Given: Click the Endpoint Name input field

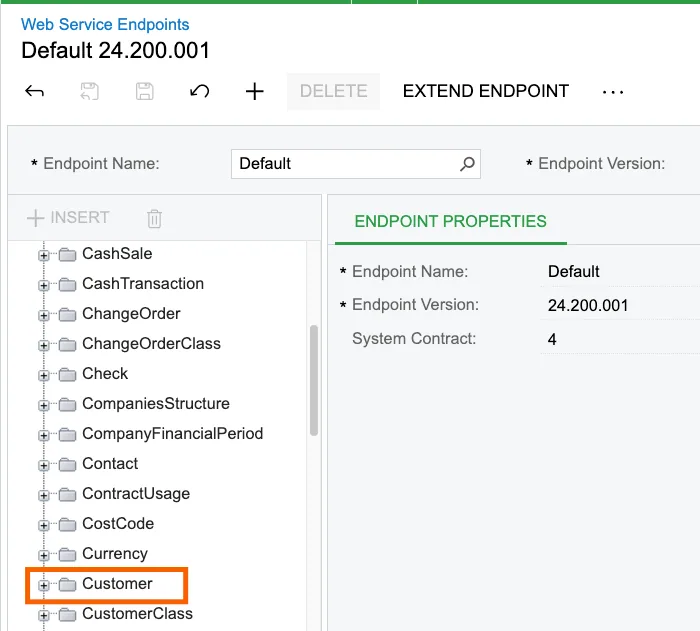Looking at the screenshot, I should (356, 164).
